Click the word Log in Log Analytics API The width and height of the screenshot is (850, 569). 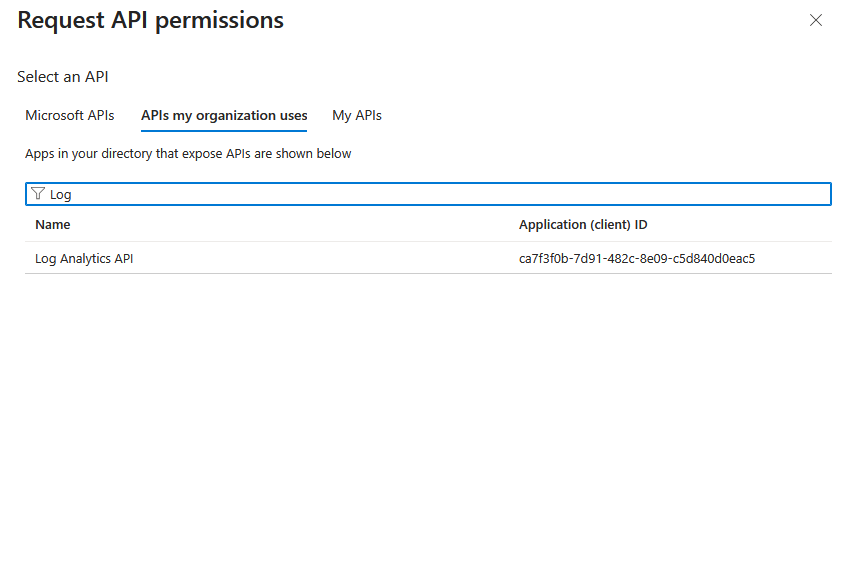click(46, 258)
